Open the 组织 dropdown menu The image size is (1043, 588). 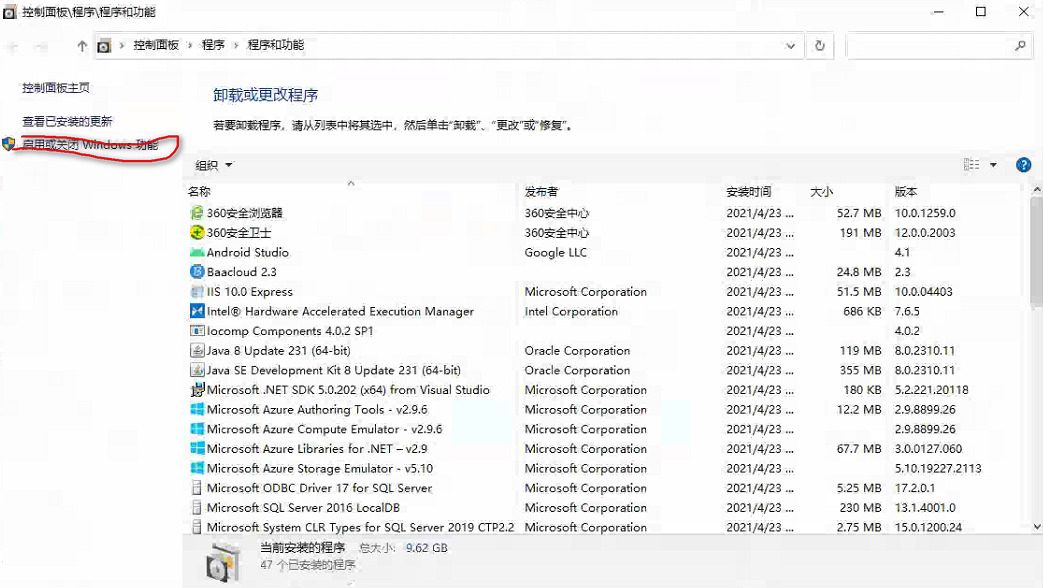pos(214,165)
